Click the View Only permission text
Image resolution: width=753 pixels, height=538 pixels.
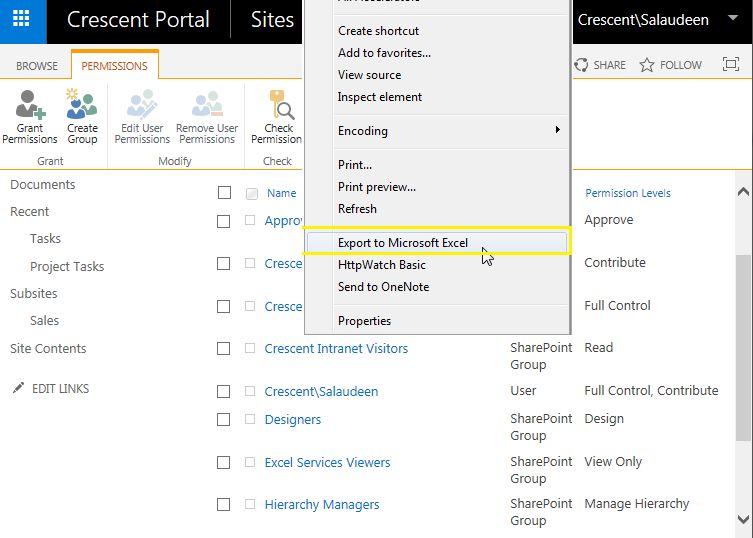click(613, 462)
